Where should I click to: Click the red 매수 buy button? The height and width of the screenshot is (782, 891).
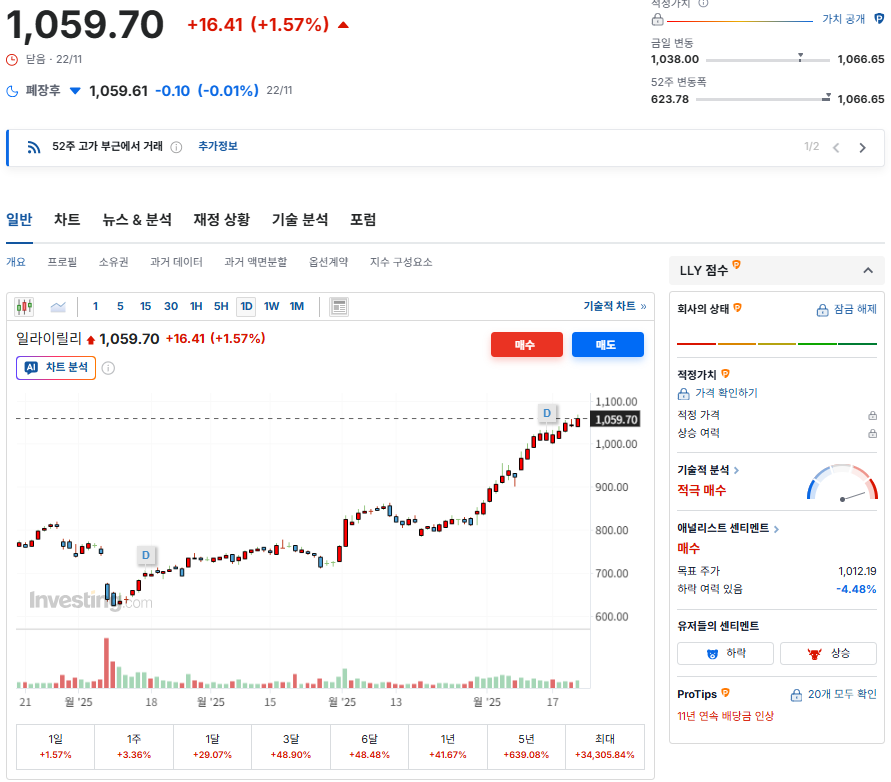pyautogui.click(x=527, y=345)
